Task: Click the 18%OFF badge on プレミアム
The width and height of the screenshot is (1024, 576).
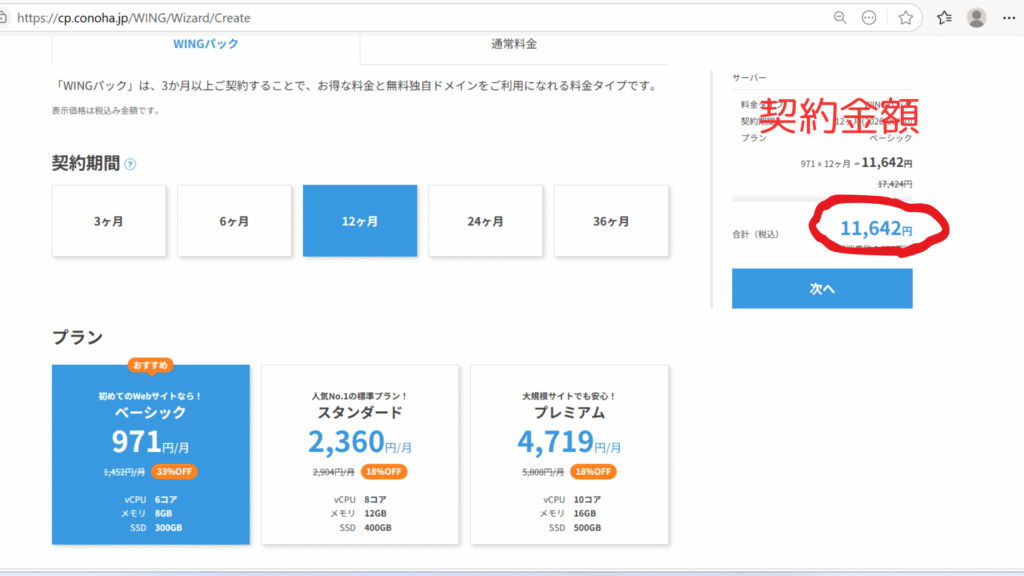Action: (x=593, y=472)
